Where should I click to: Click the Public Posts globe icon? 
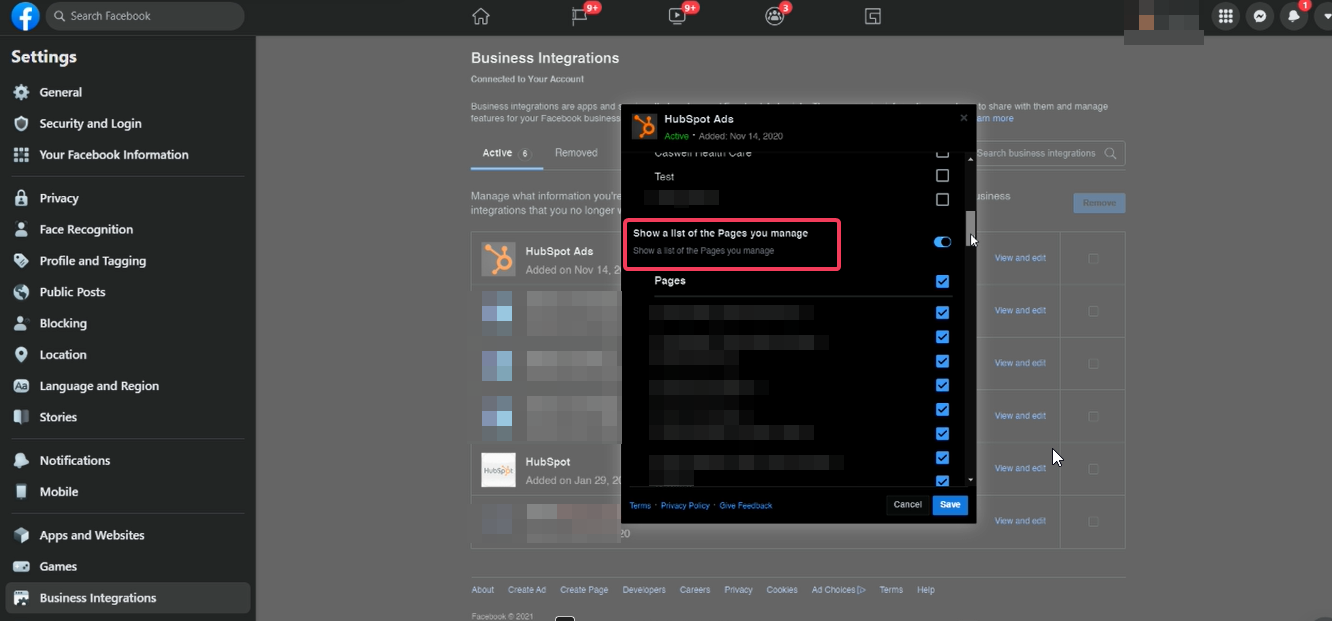(x=21, y=292)
